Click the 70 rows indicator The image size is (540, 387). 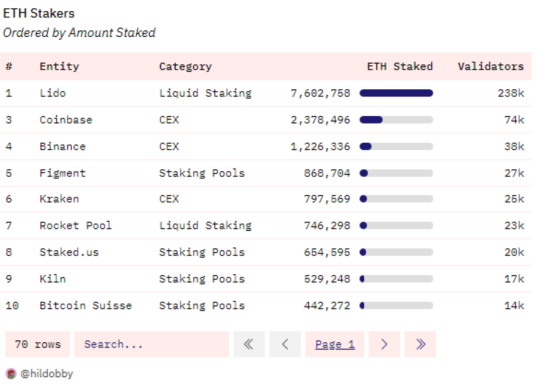coord(38,344)
